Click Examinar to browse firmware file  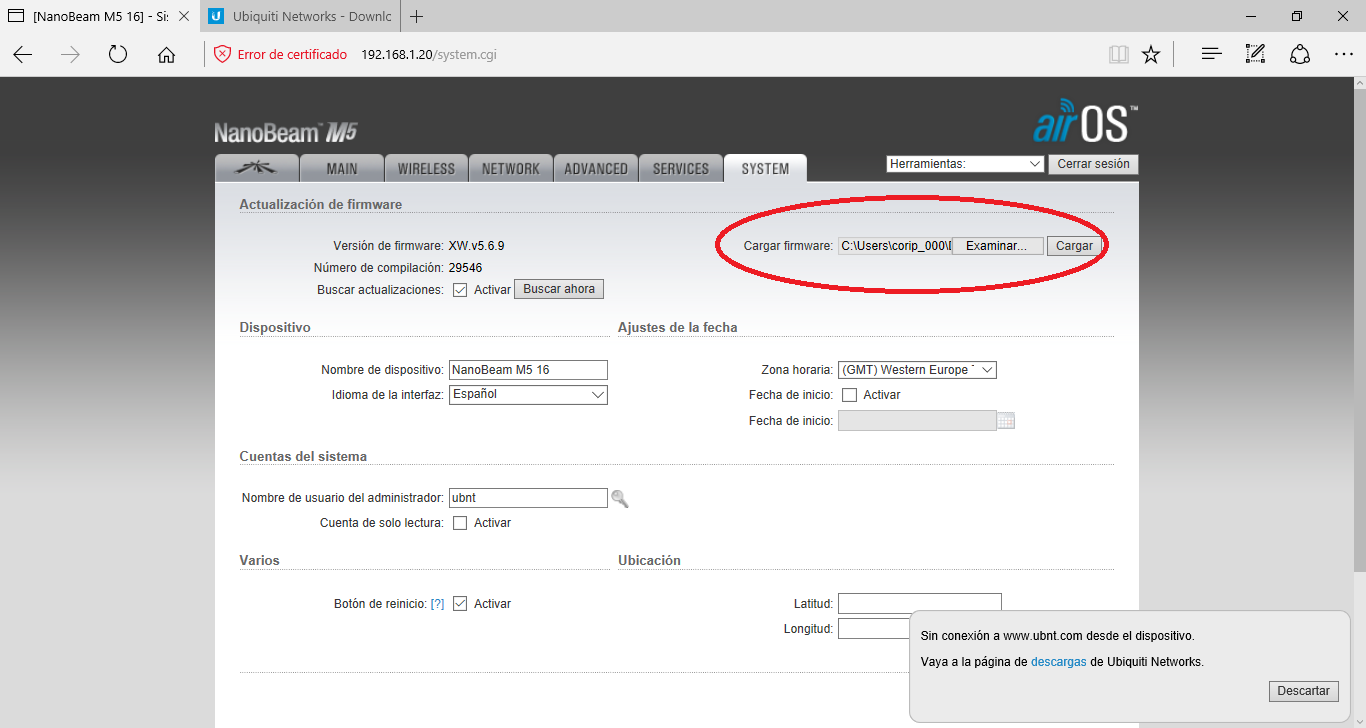click(x=997, y=246)
